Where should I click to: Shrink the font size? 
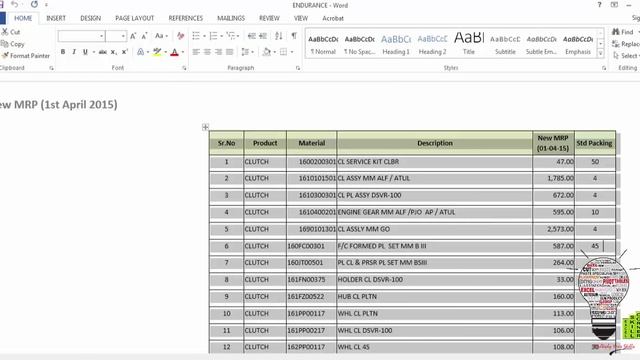(144, 36)
